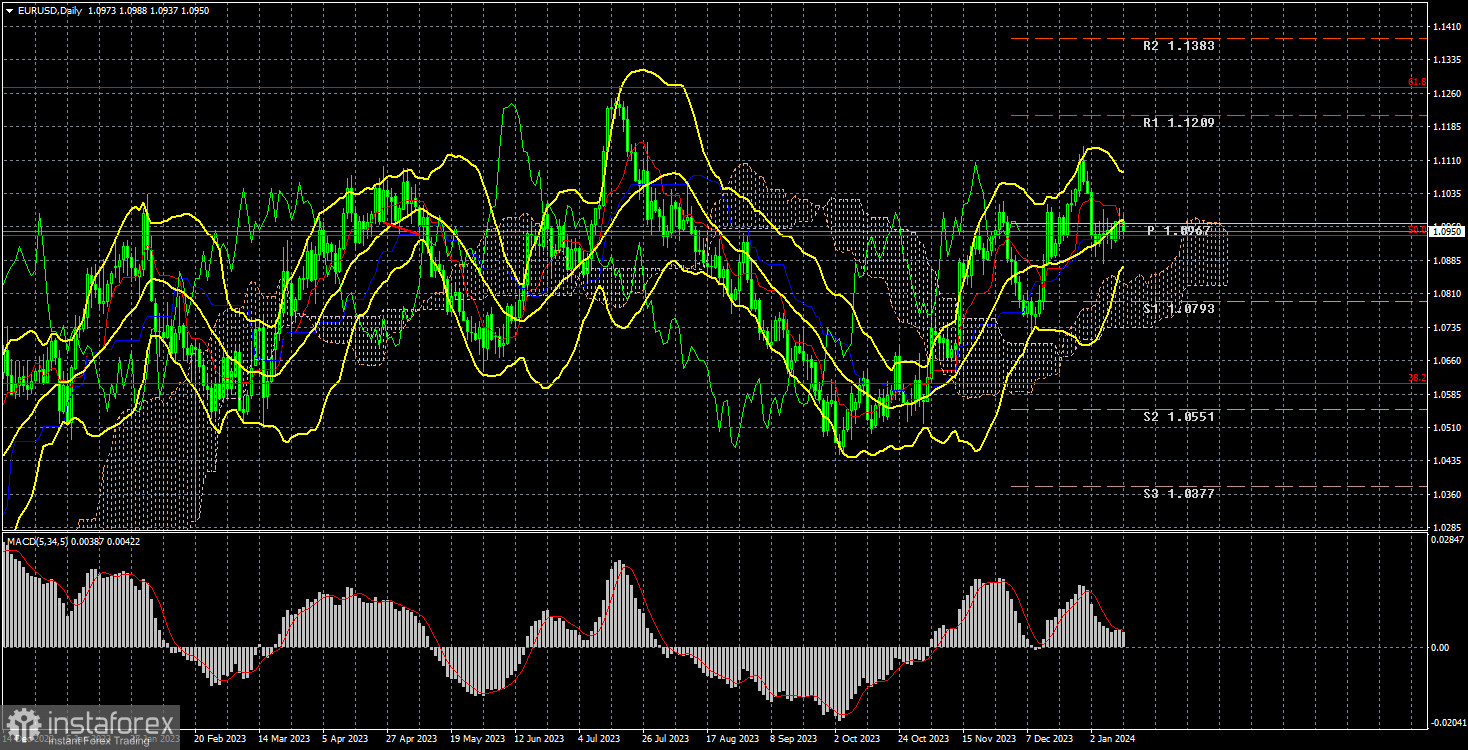Click the R1 1.1209 resistance label

tap(1177, 123)
